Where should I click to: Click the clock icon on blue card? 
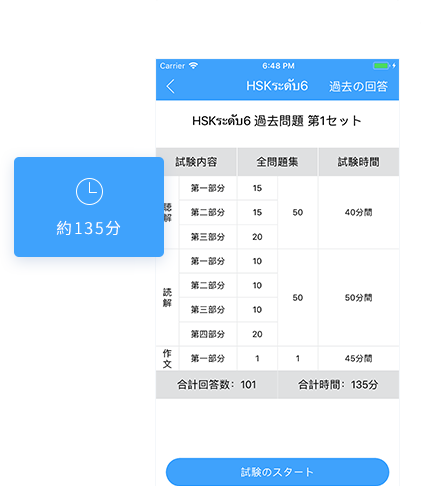pyautogui.click(x=89, y=191)
